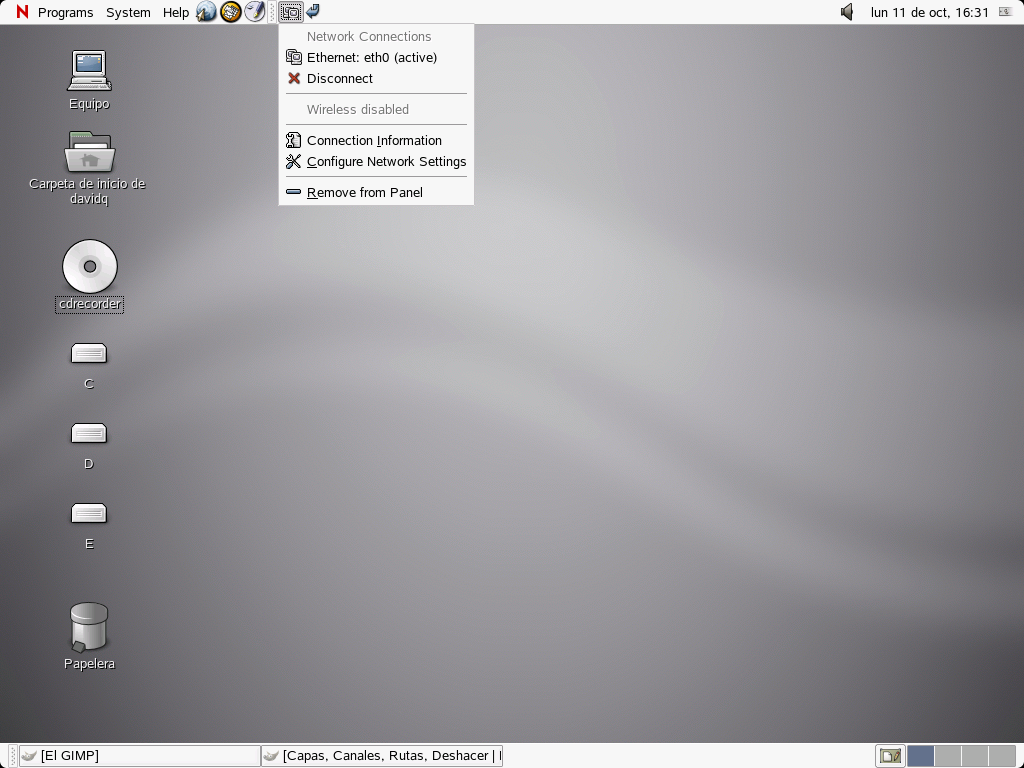Image resolution: width=1024 pixels, height=768 pixels.
Task: Open the System menu
Action: click(128, 12)
